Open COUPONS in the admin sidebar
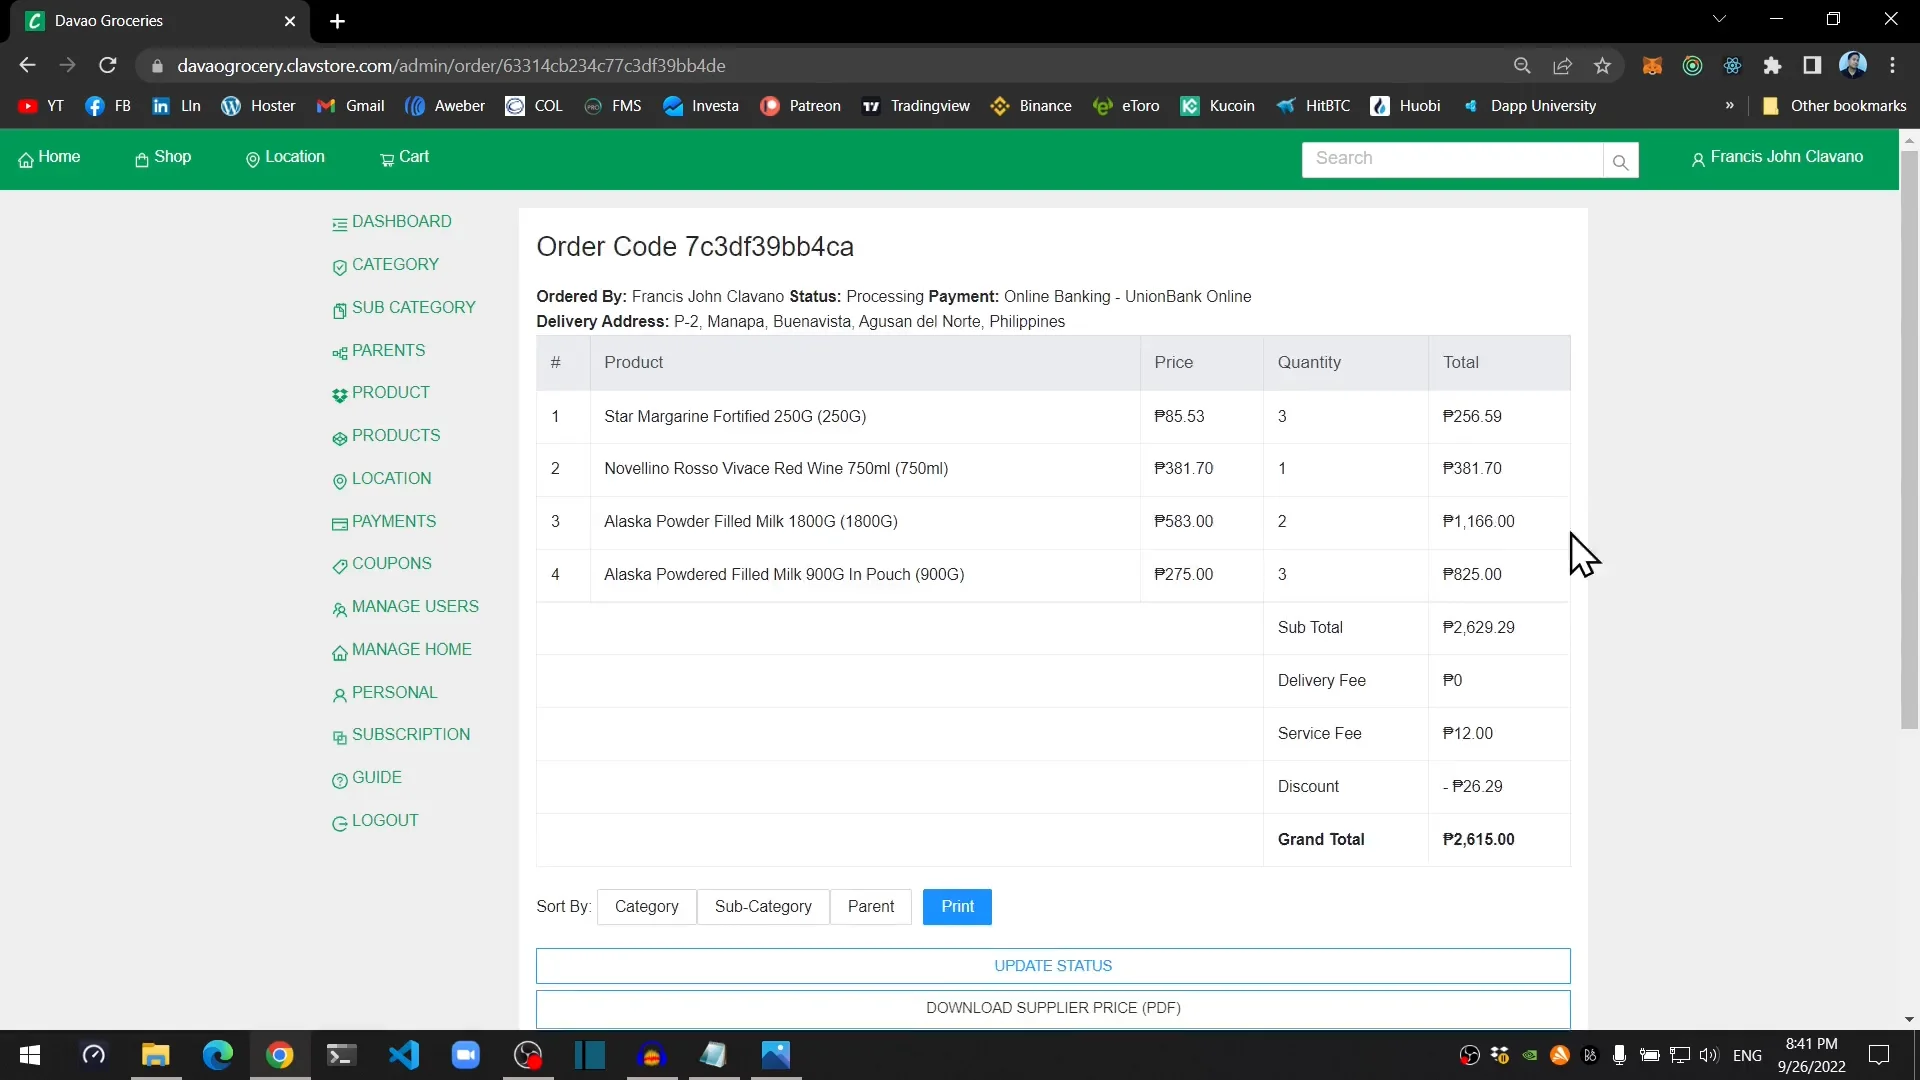Viewport: 1920px width, 1080px height. pyautogui.click(x=391, y=564)
